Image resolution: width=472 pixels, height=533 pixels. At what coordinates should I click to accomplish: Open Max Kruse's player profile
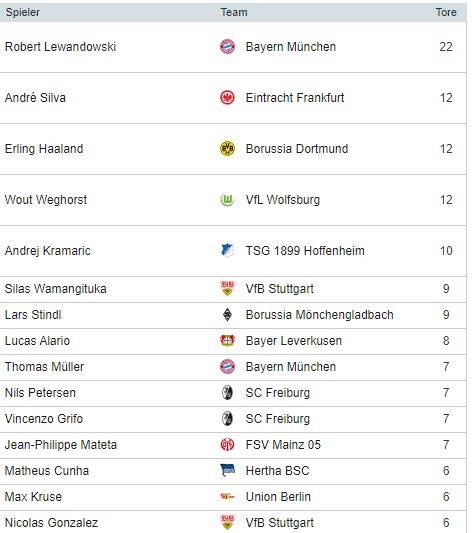tap(33, 497)
